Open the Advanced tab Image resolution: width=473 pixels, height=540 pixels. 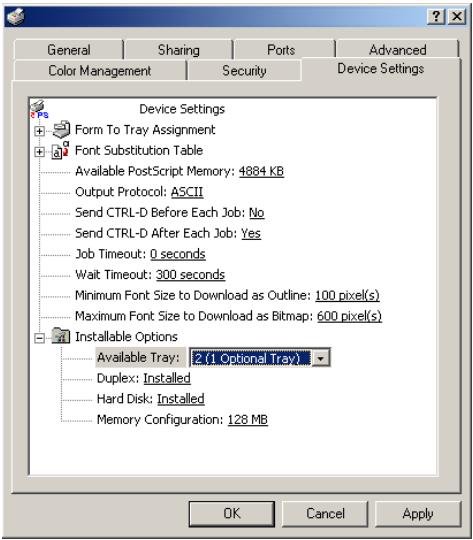pos(398,50)
